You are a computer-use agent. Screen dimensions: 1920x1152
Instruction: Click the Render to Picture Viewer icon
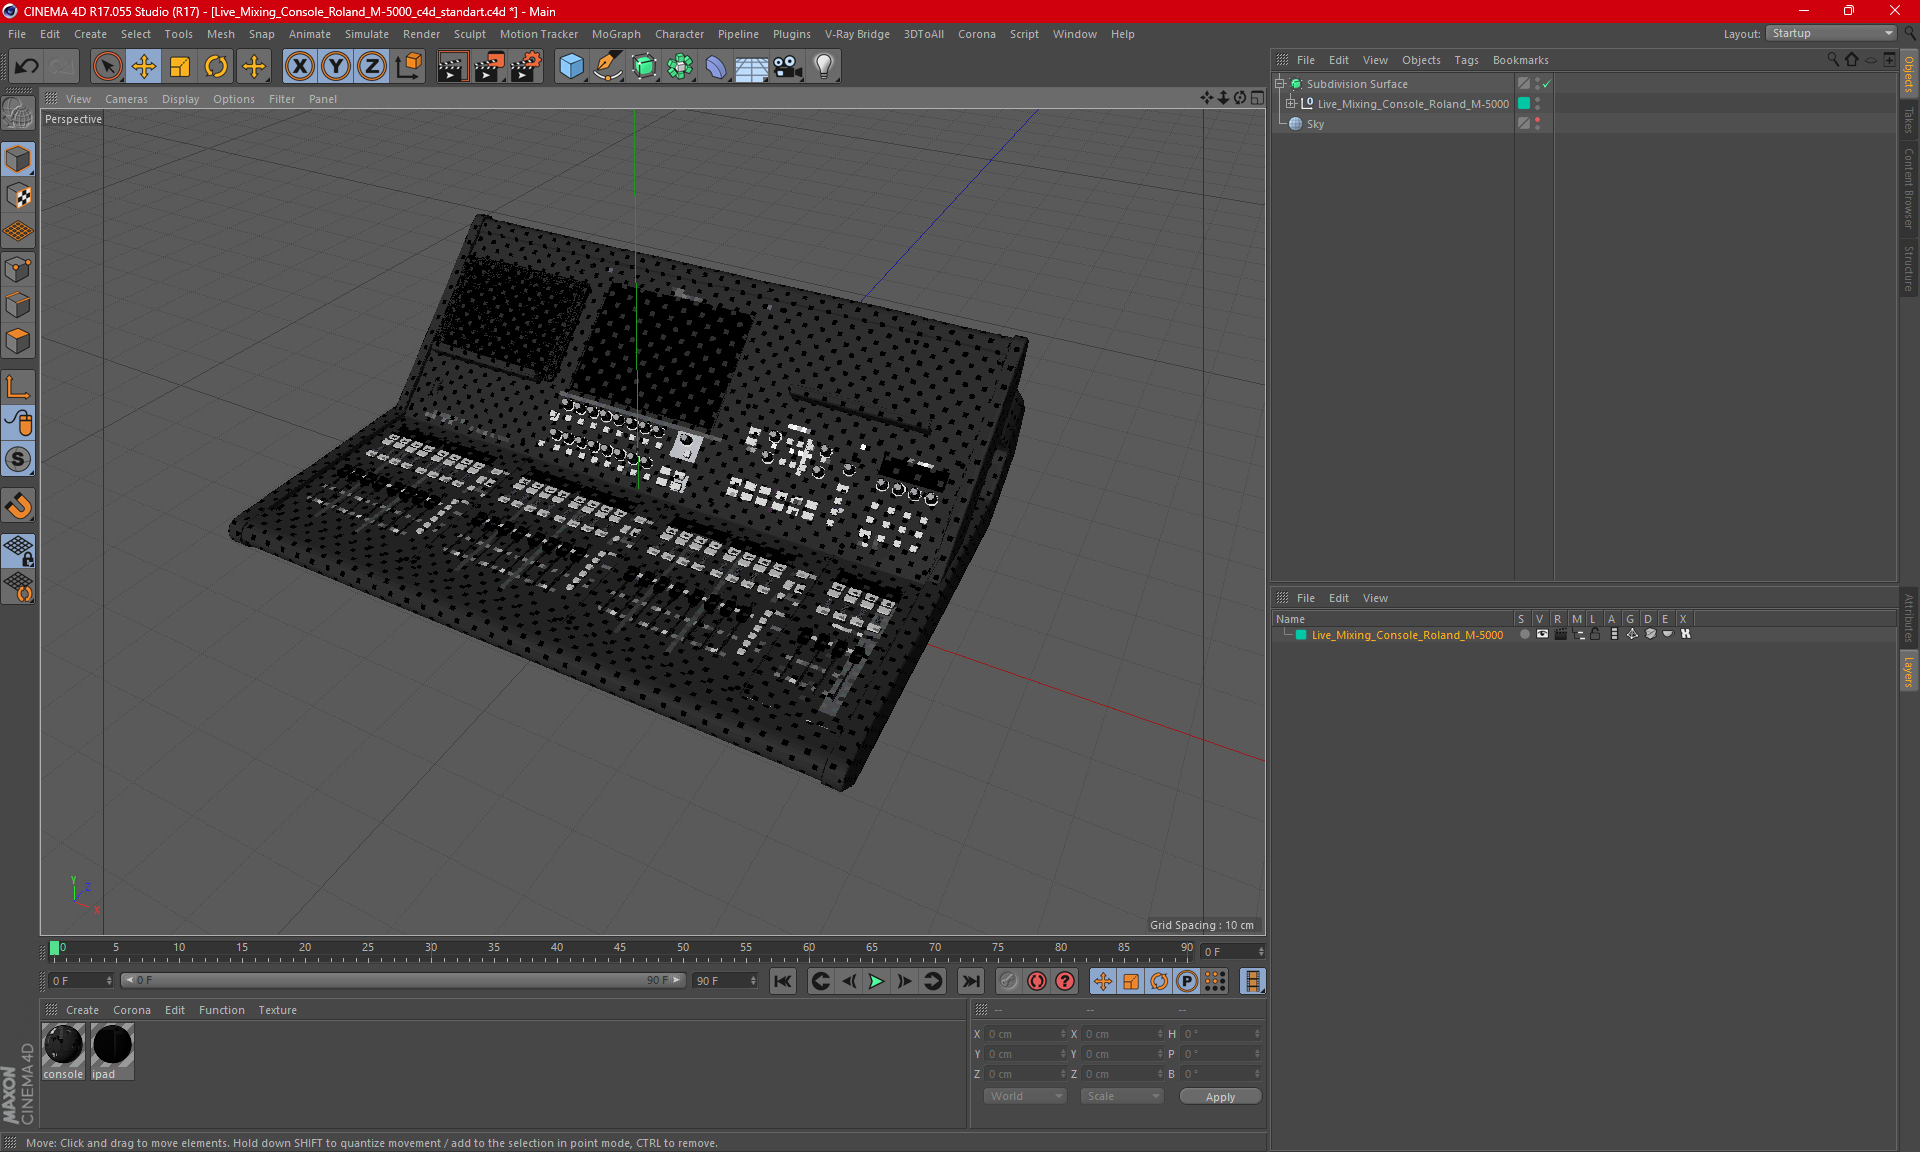(x=488, y=67)
